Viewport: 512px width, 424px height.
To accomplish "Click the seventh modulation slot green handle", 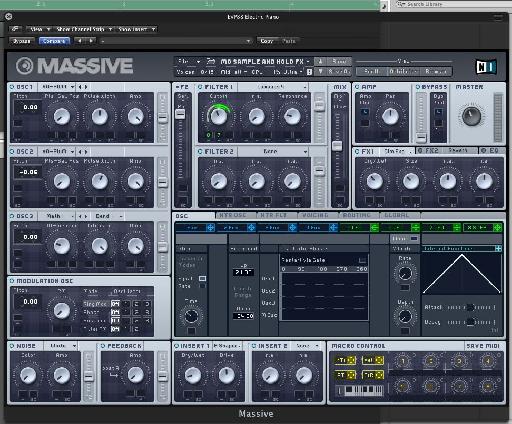I will pyautogui.click(x=457, y=228).
